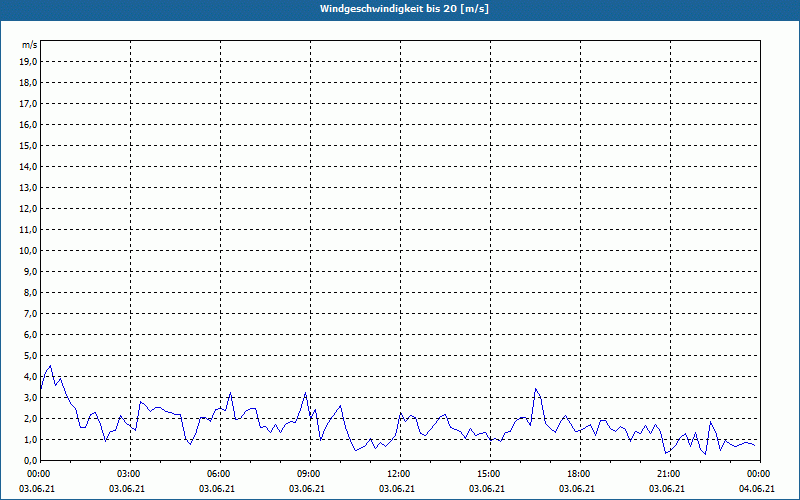Click the 'm/s' unit label
Viewport: 800px width, 500px height.
(x=30, y=45)
